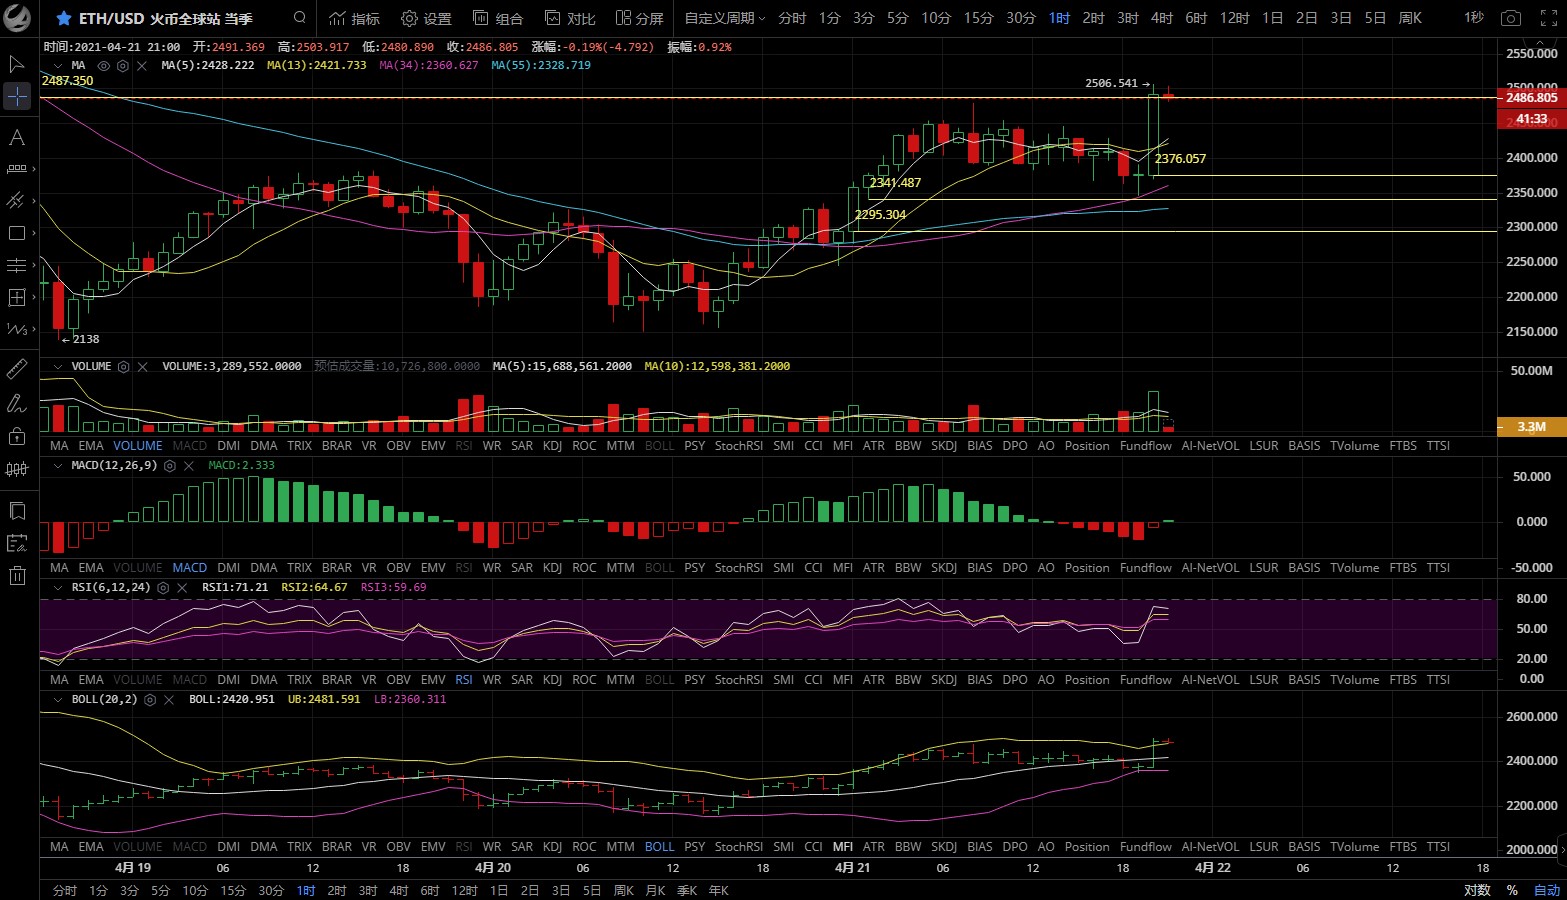Toggle the drawing lock icon
The height and width of the screenshot is (900, 1567).
(17, 435)
